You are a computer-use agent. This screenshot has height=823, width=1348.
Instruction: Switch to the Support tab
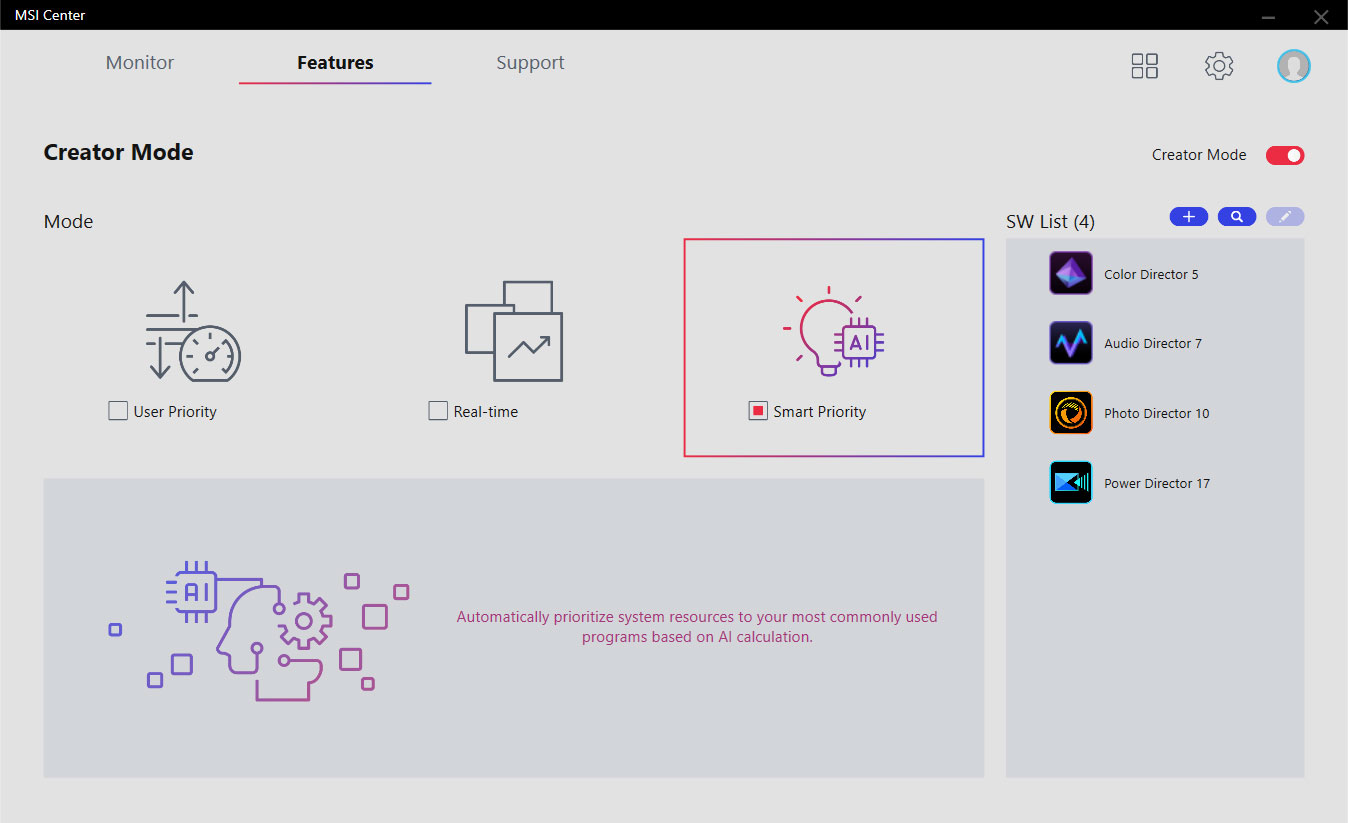pyautogui.click(x=530, y=63)
